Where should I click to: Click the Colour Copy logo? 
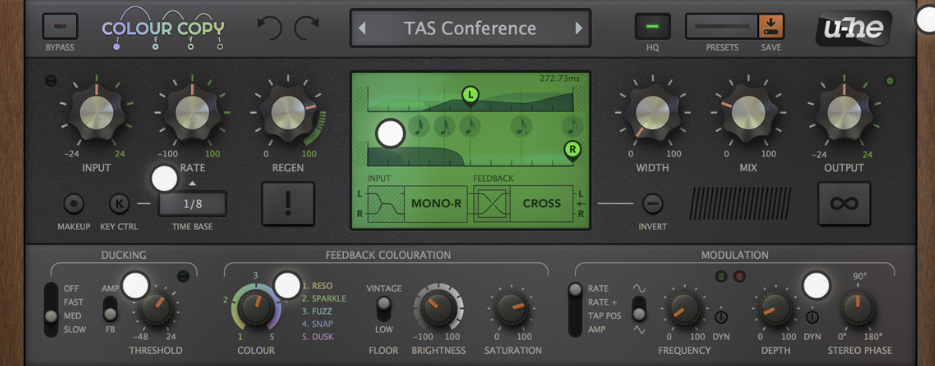pyautogui.click(x=163, y=28)
